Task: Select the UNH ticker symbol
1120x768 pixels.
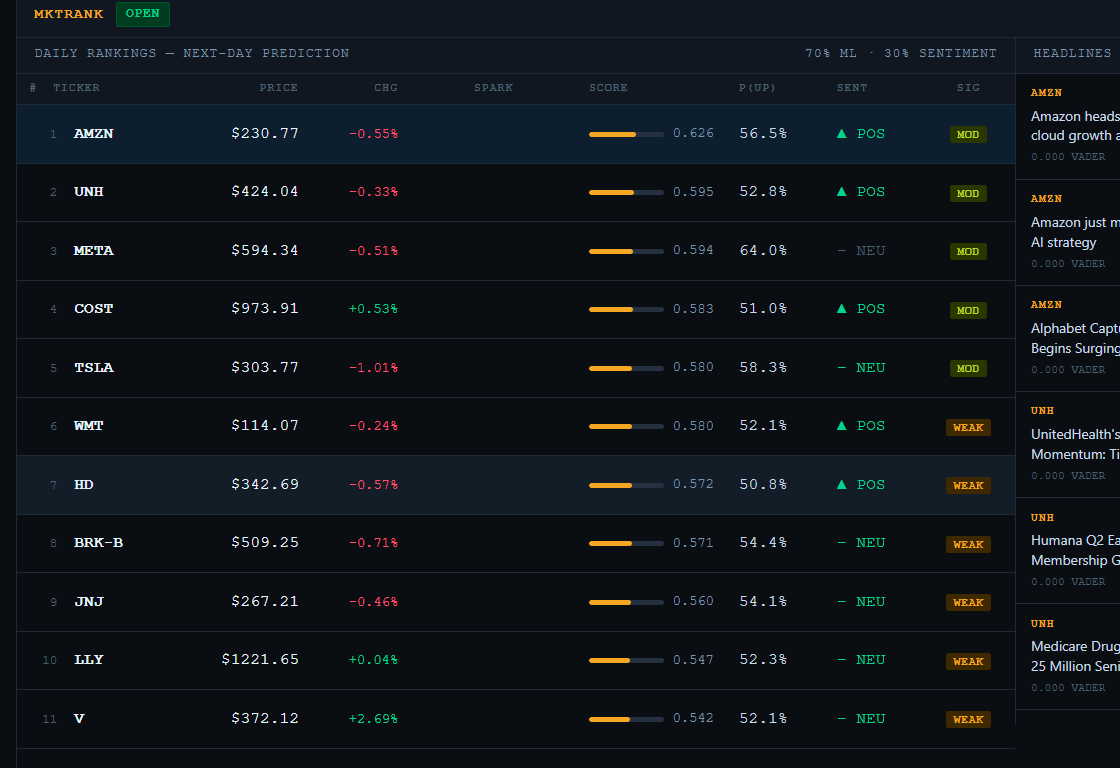Action: point(89,191)
